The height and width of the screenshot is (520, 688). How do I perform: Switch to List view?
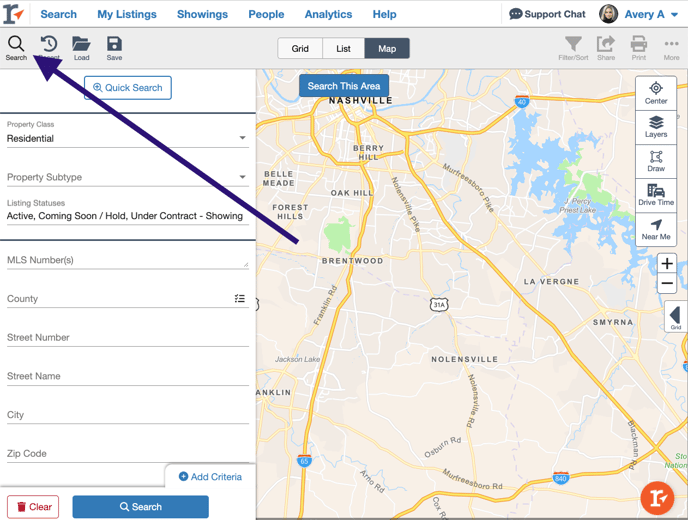tap(343, 48)
